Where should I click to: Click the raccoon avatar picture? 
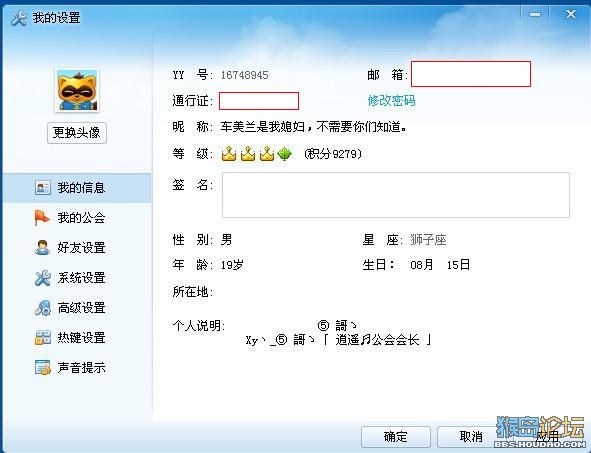[77, 90]
